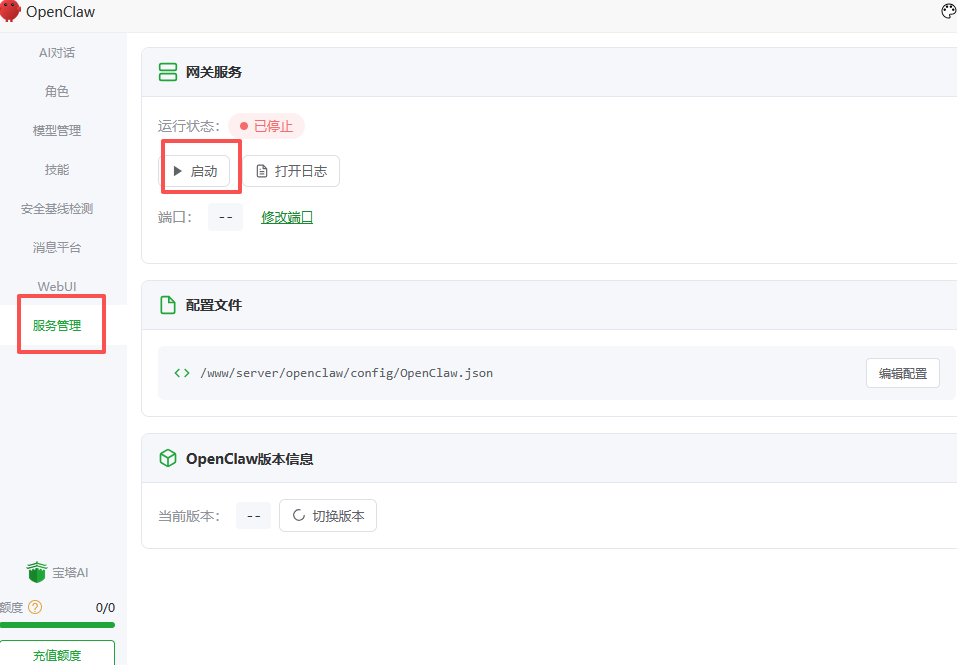Image resolution: width=957 pixels, height=665 pixels.
Task: Click the 宝塔AI shield icon in sidebar
Action: pos(36,572)
